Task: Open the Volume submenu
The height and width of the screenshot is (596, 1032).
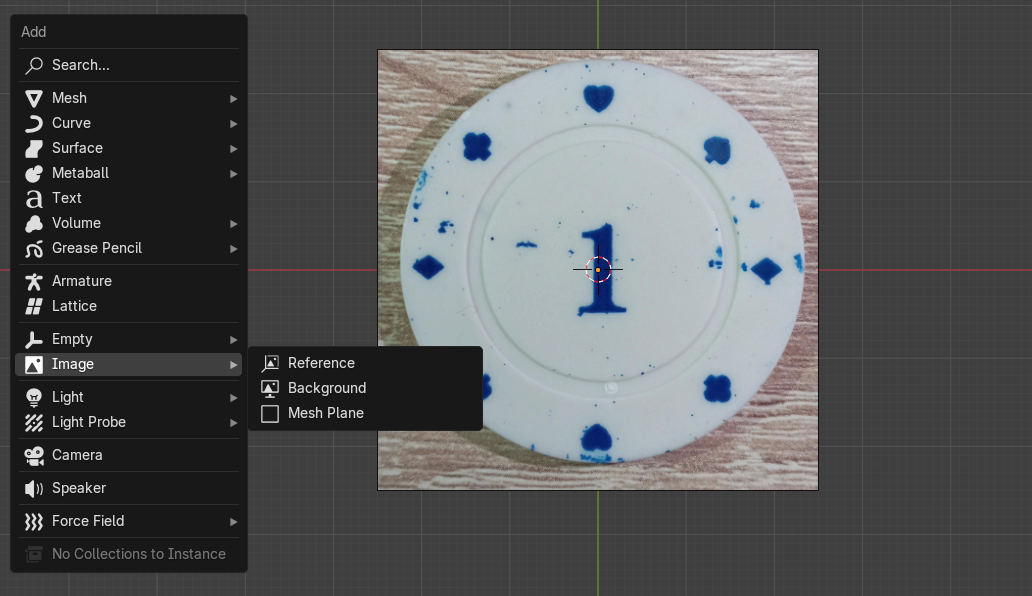Action: pos(76,223)
